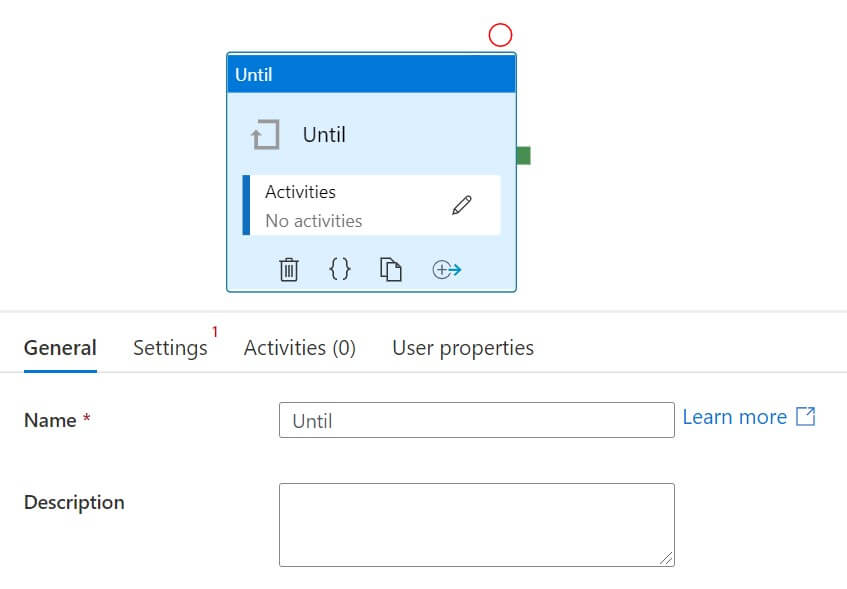Toggle the red breakpoint circle

(500, 35)
